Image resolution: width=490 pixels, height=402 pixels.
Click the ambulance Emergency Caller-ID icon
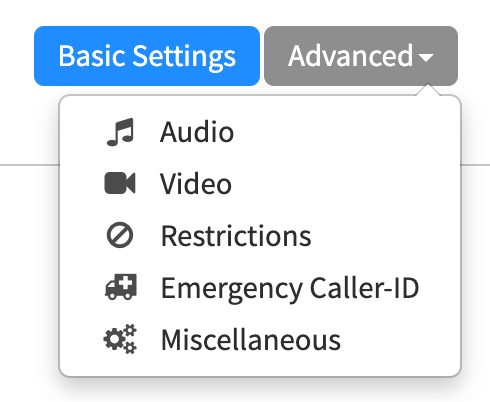pyautogui.click(x=121, y=287)
